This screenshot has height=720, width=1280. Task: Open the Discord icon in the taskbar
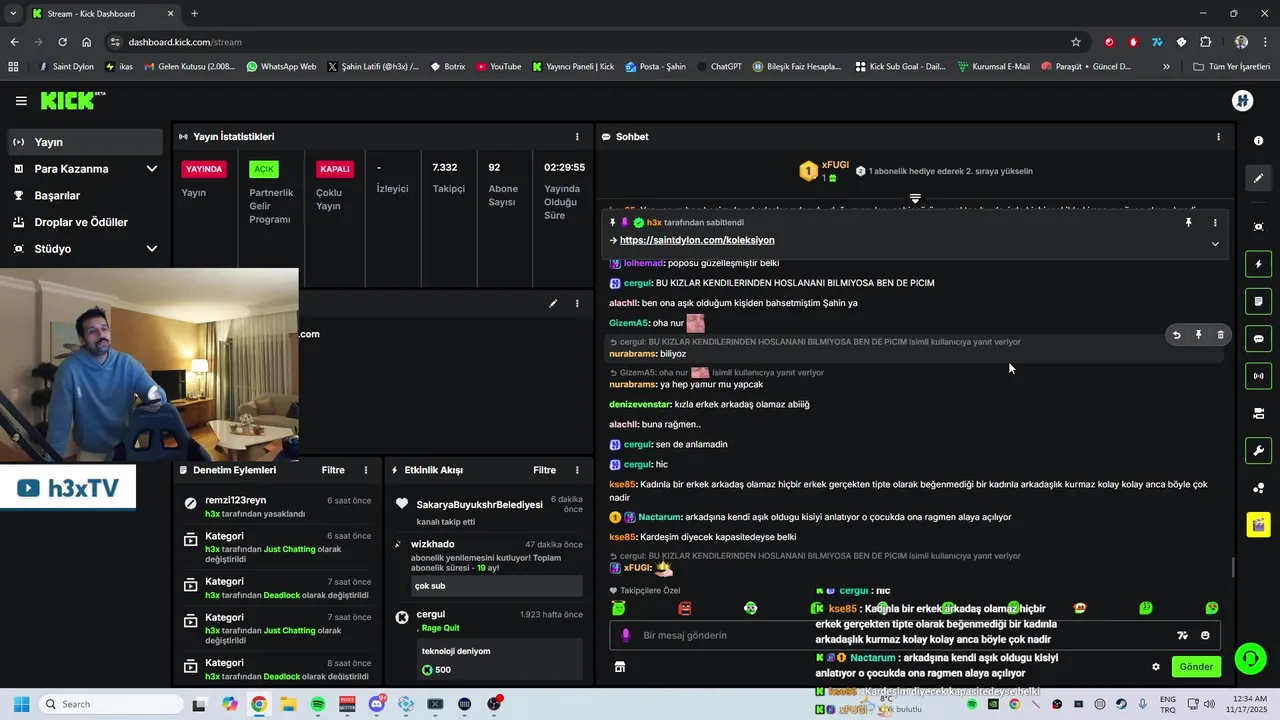click(377, 704)
